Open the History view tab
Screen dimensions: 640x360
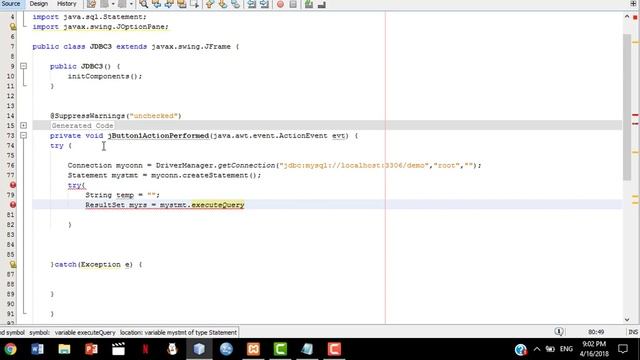tap(67, 4)
